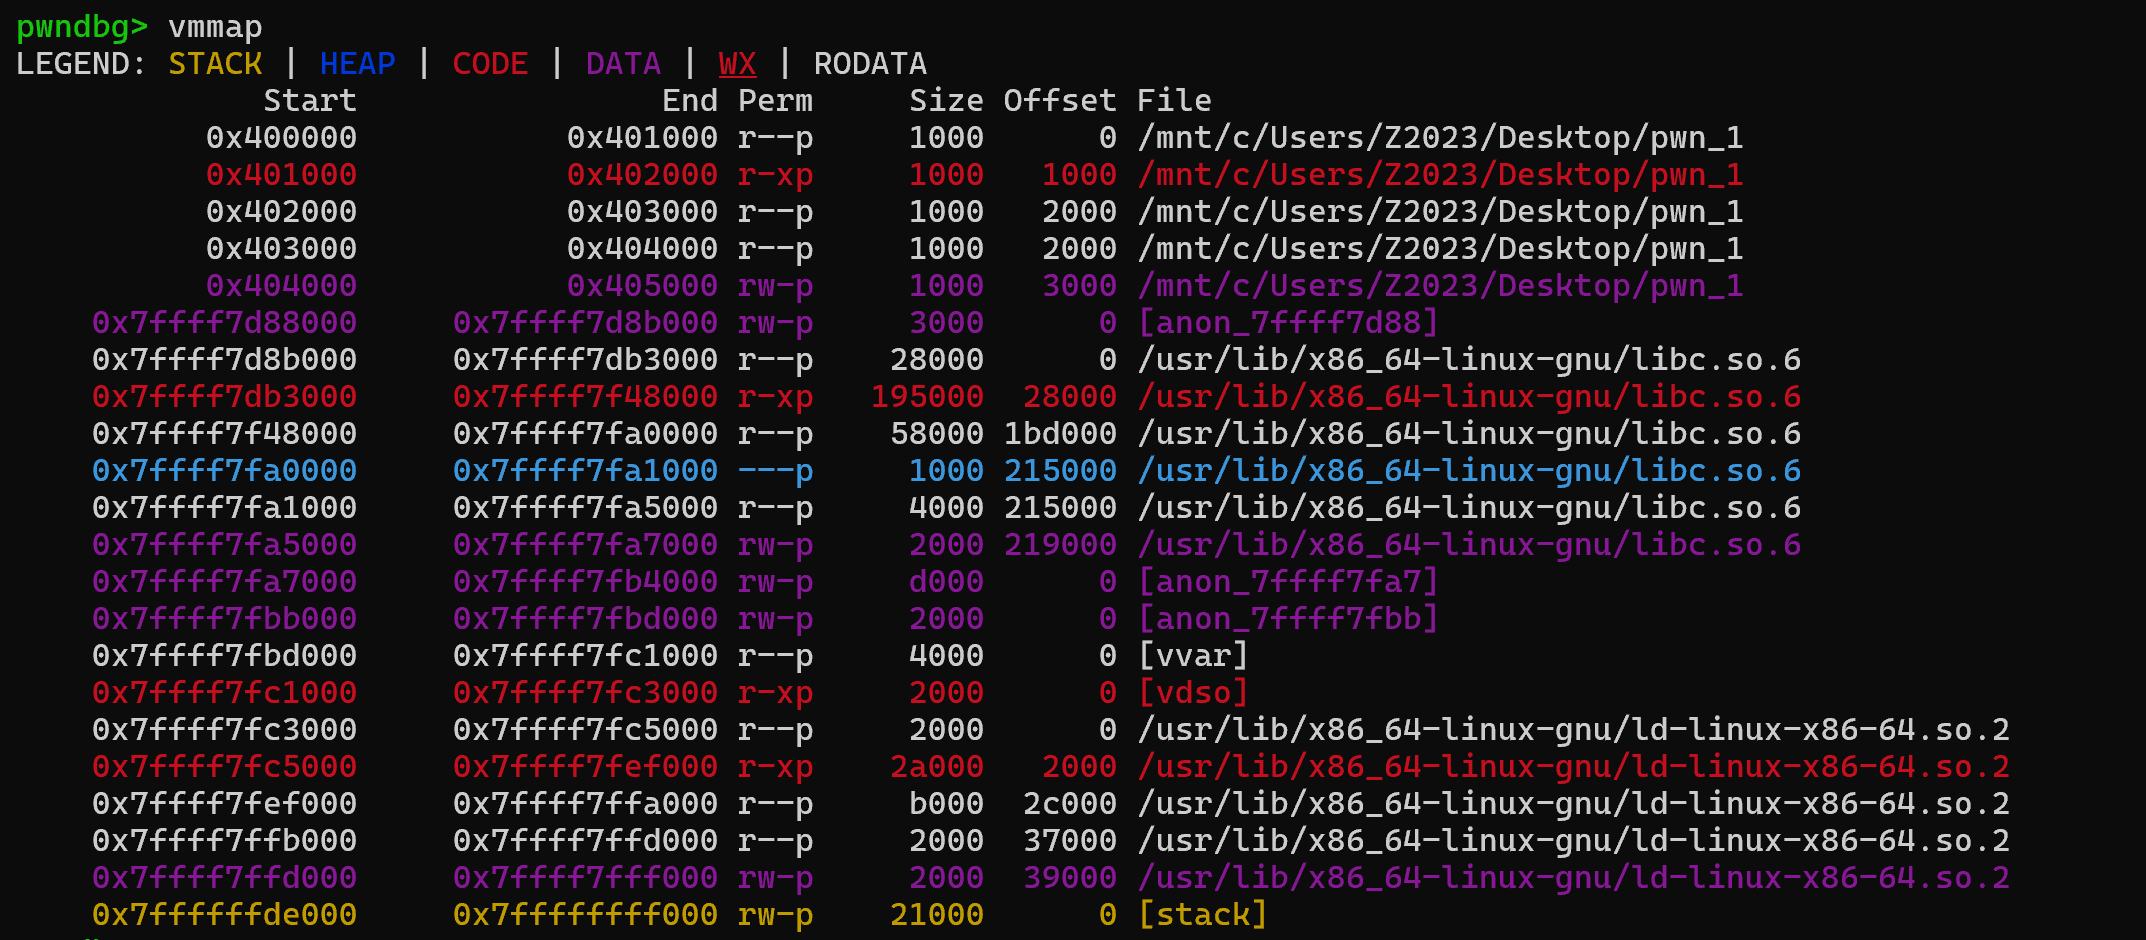Click the underlined WX legend entry
The image size is (2146, 940).
click(x=737, y=64)
